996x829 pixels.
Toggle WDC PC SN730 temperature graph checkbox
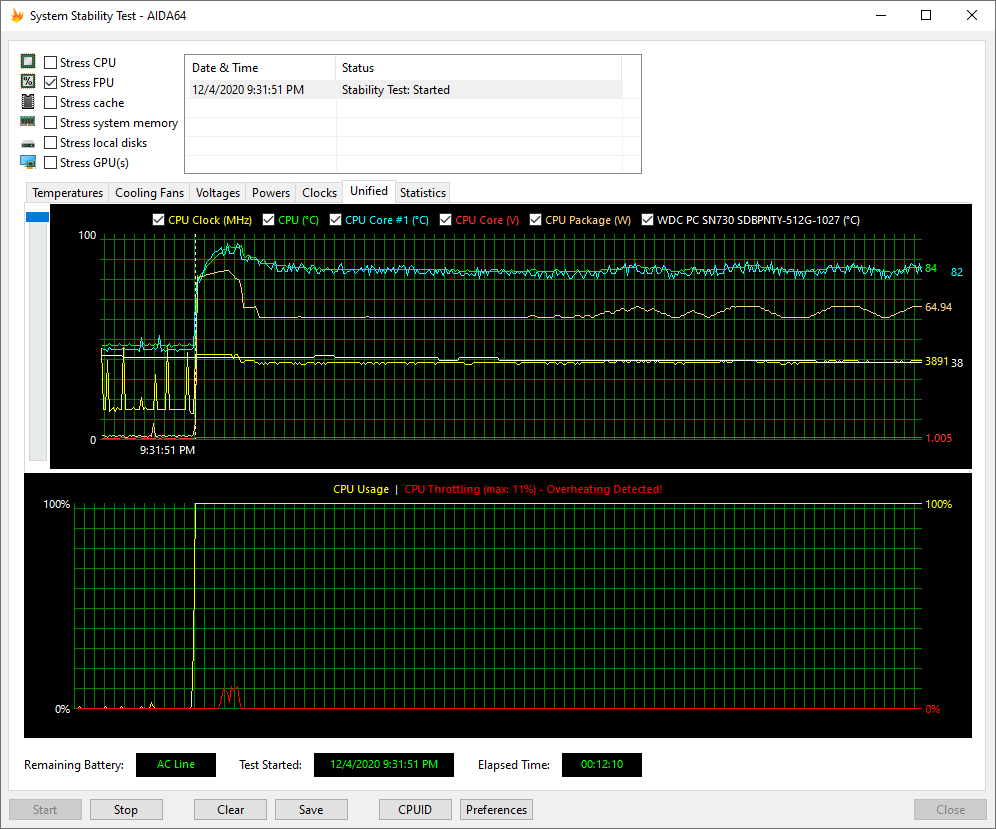pos(647,220)
